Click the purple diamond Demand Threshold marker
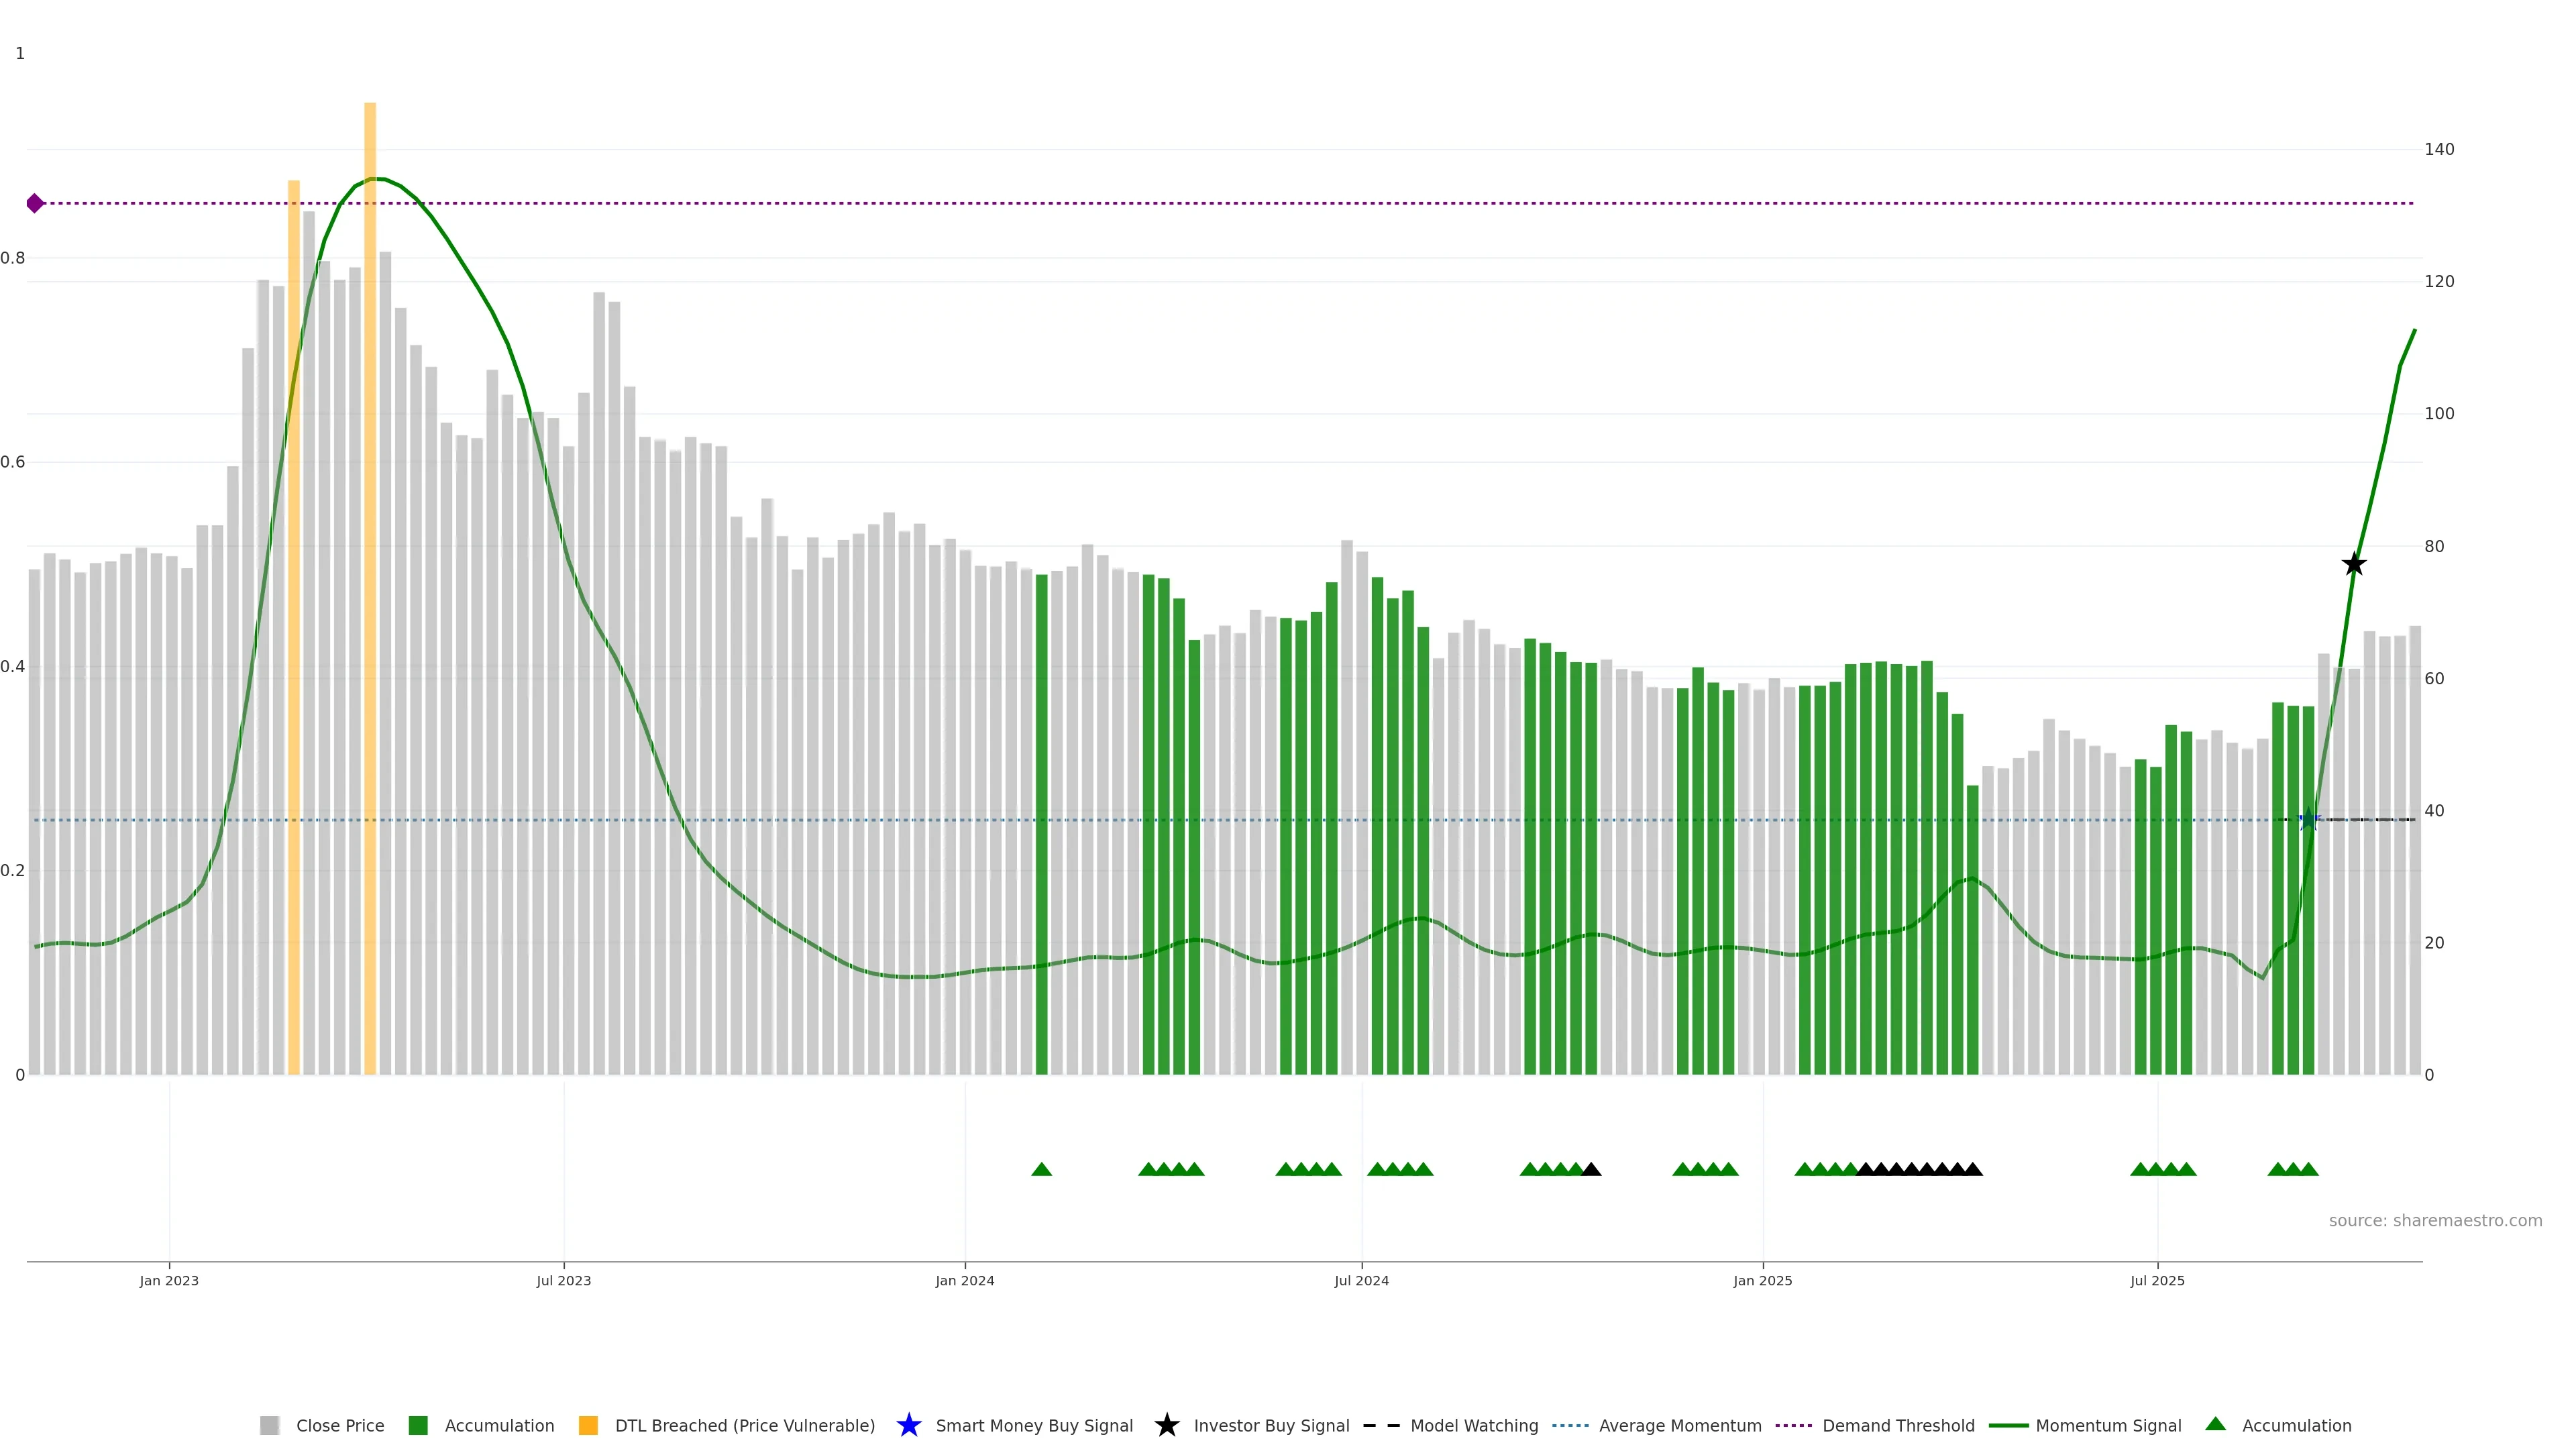This screenshot has height=1449, width=2576. 35,204
